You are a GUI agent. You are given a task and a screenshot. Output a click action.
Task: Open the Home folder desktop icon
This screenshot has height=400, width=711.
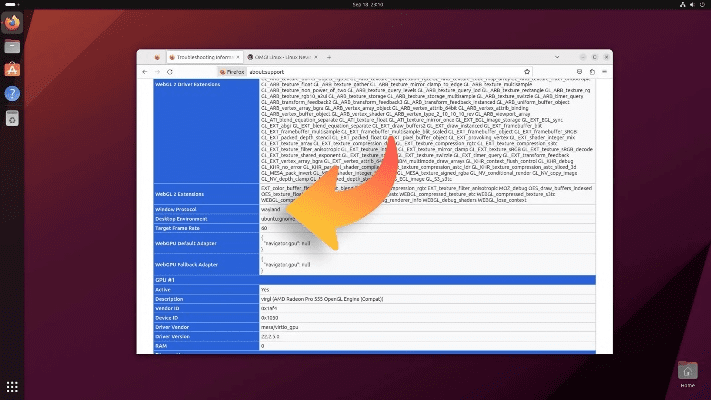pyautogui.click(x=687, y=372)
